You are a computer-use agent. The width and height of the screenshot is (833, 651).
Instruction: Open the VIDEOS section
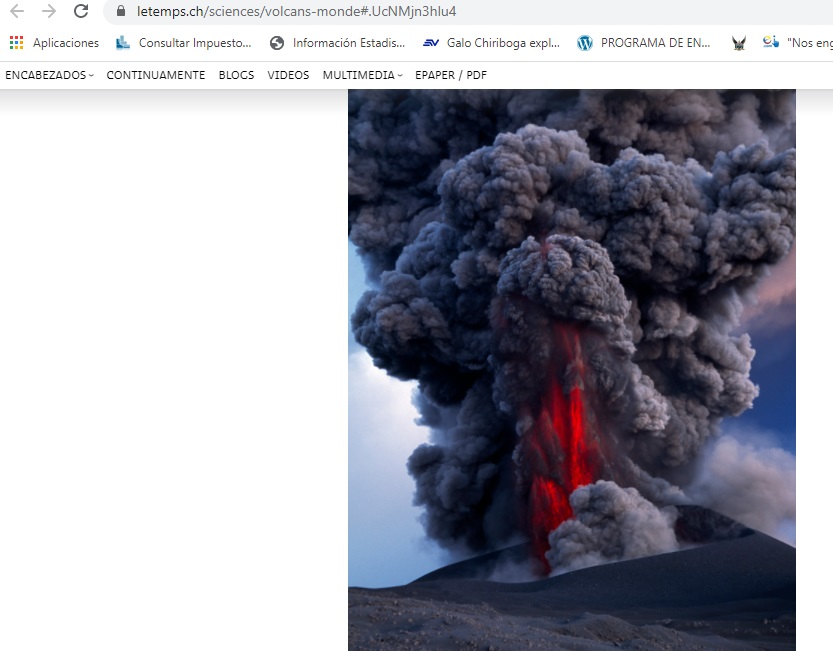(288, 75)
